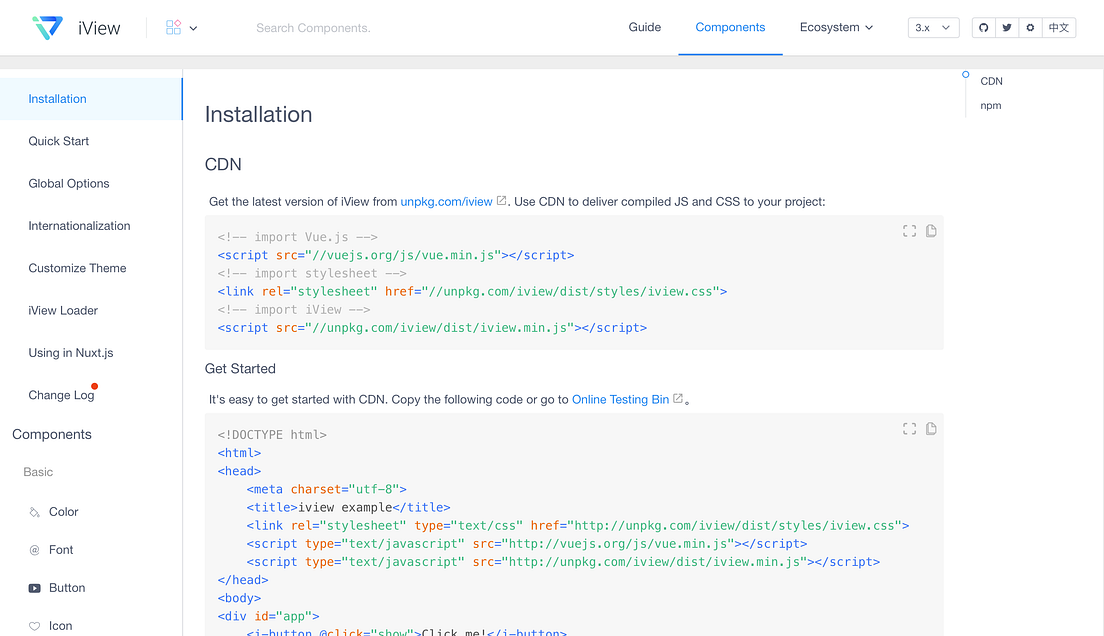Expand the CDN code block to fullscreen
Viewport: 1104px width, 636px height.
point(909,230)
